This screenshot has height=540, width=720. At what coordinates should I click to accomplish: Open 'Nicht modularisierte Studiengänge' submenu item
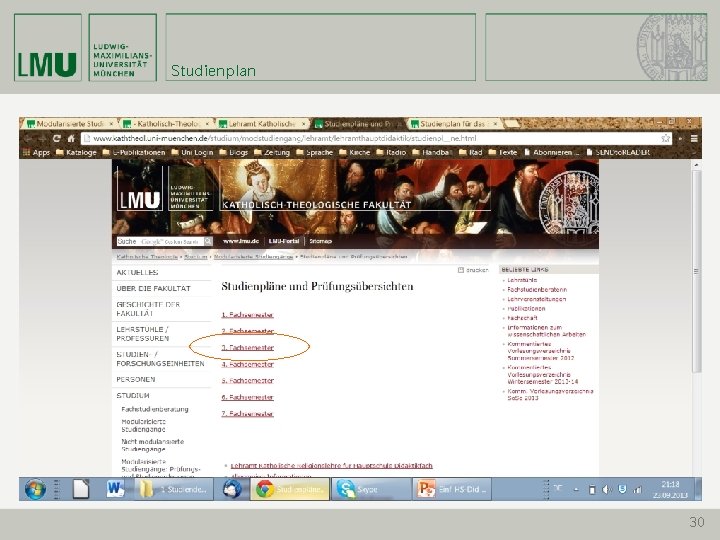coord(152,445)
